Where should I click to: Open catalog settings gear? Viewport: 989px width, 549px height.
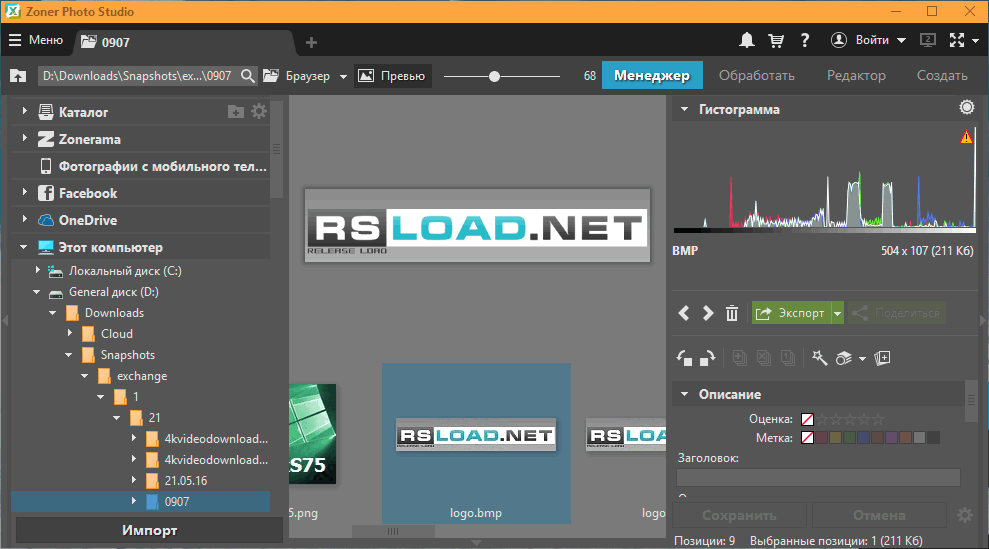259,112
